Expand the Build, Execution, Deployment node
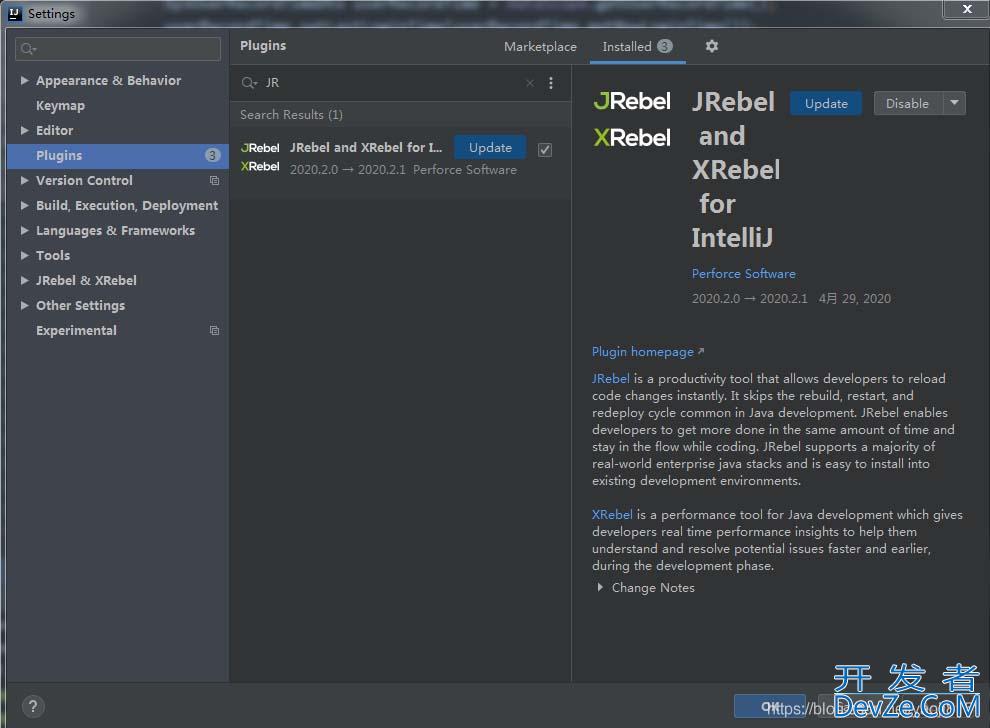Image resolution: width=990 pixels, height=728 pixels. (x=25, y=206)
